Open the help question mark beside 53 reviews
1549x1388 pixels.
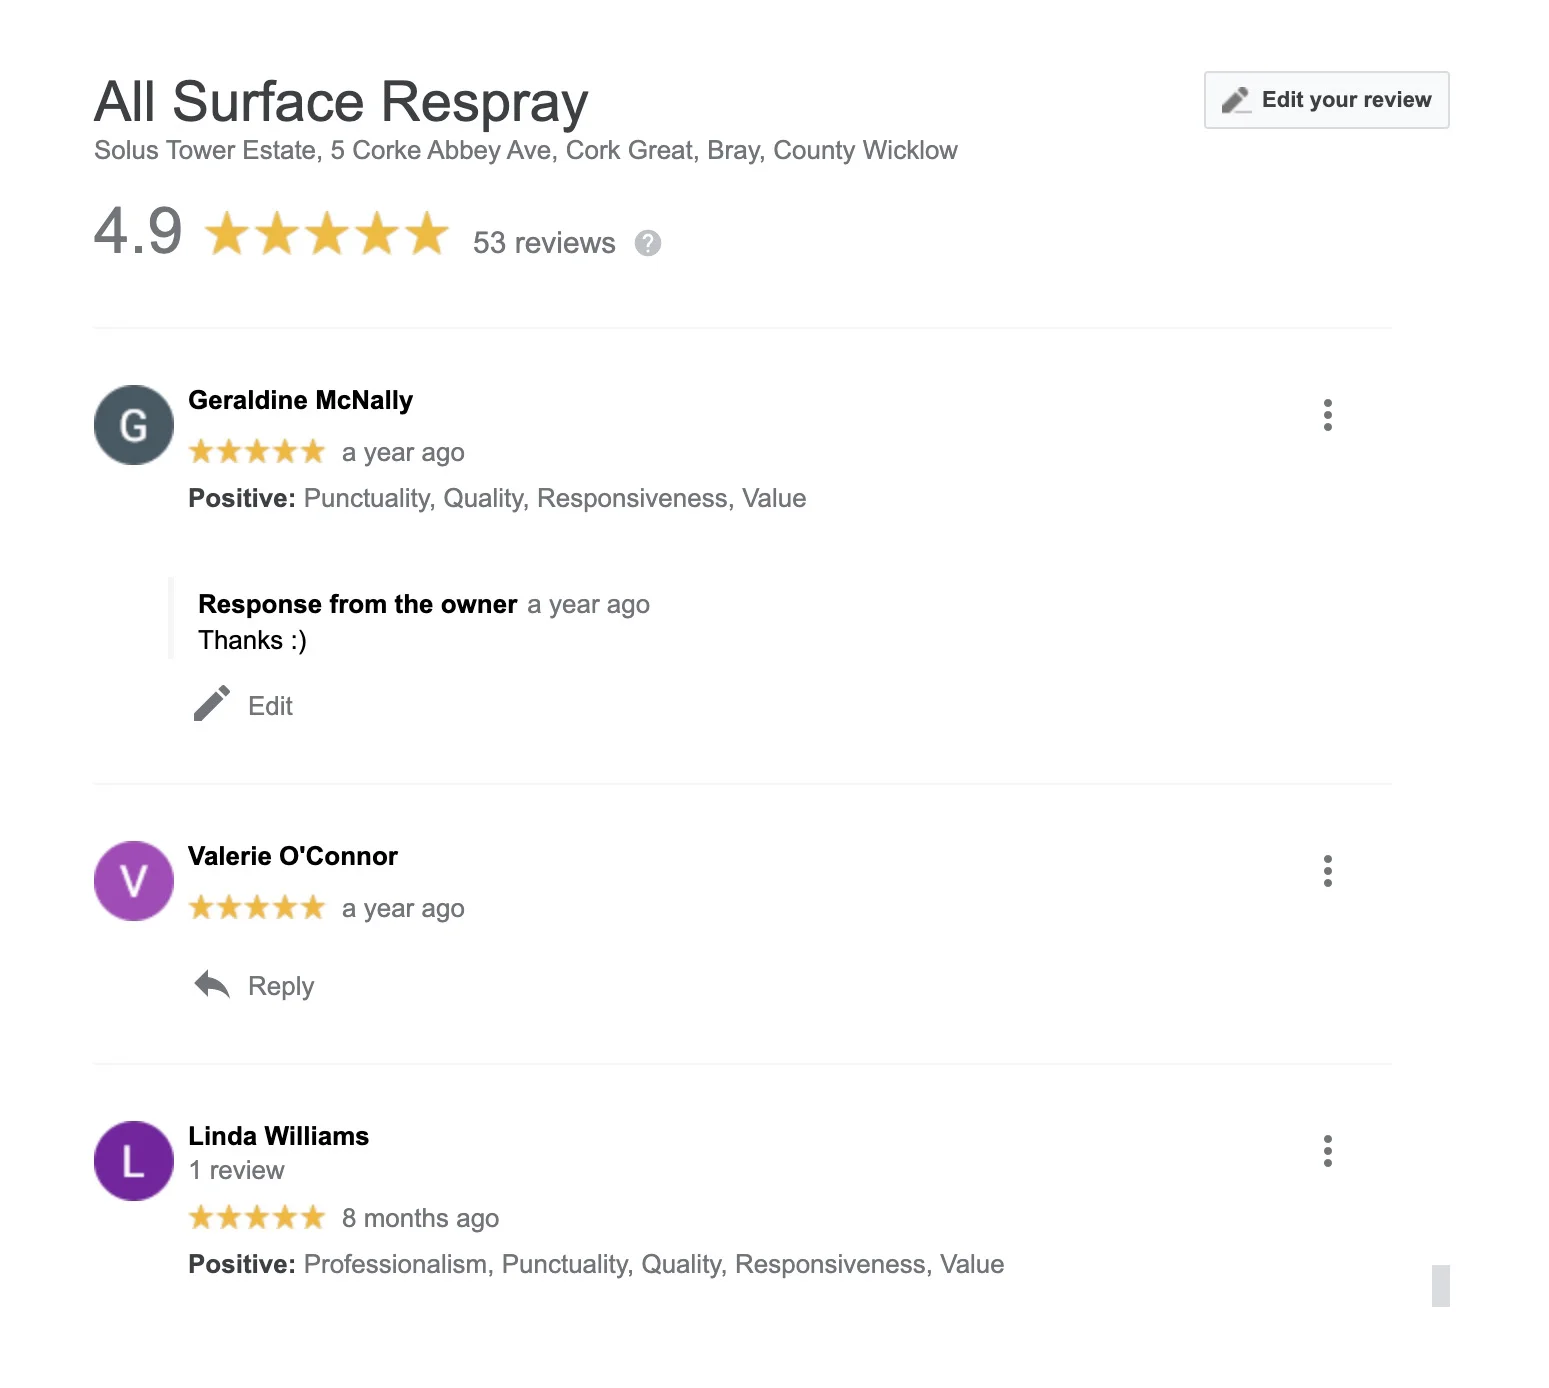tap(648, 243)
